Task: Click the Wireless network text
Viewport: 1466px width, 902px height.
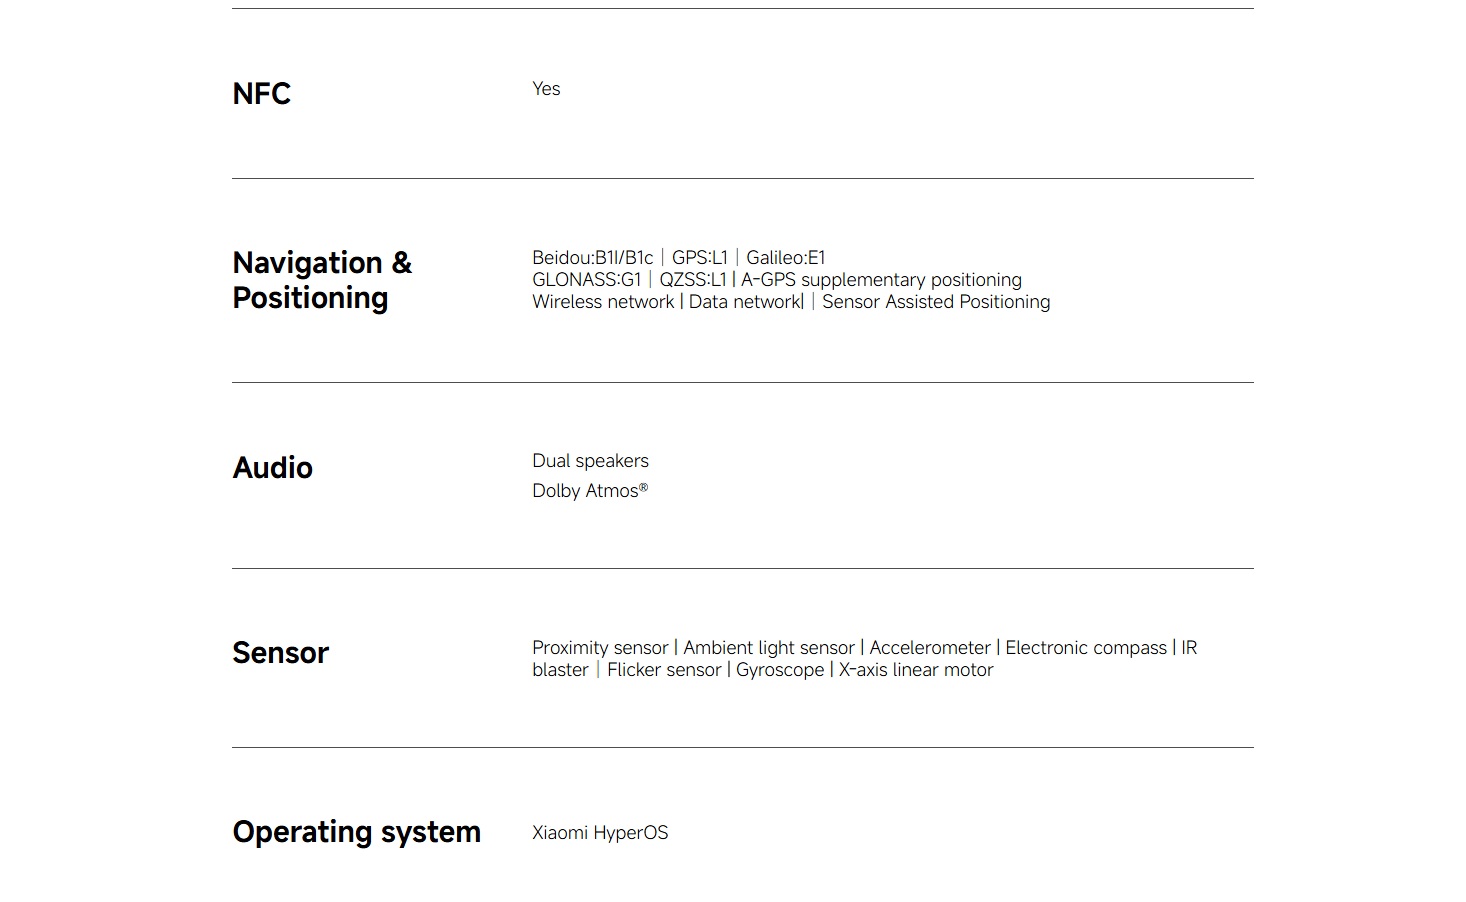Action: 603,301
